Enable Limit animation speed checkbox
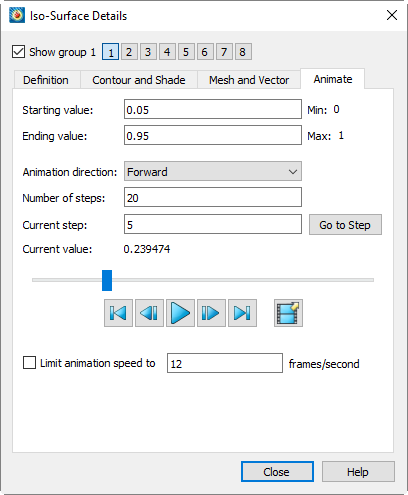This screenshot has height=495, width=408. pos(29,363)
